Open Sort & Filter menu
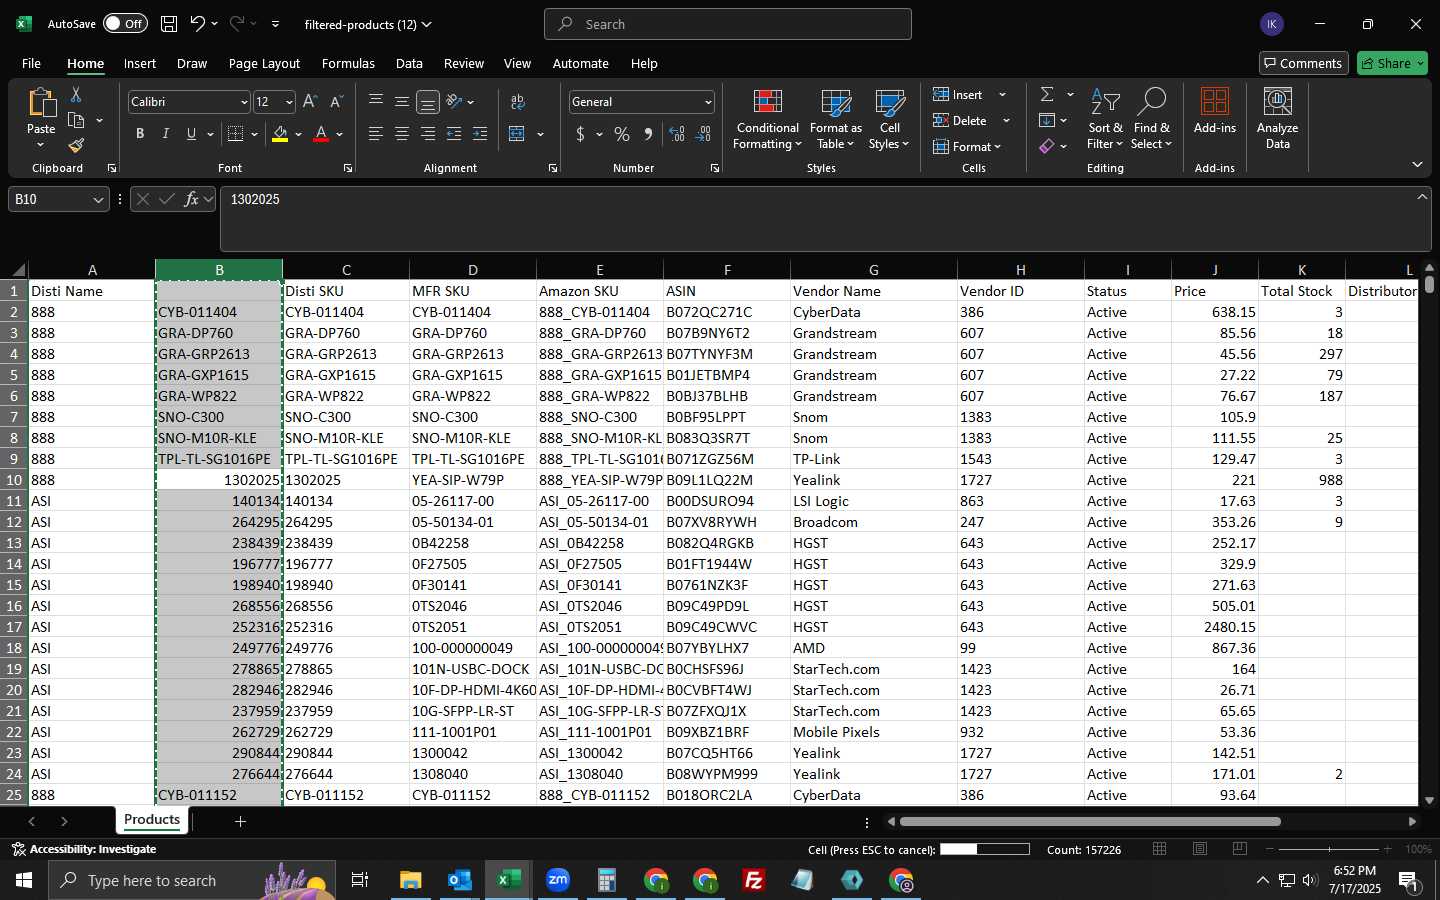This screenshot has height=900, width=1440. (1105, 120)
